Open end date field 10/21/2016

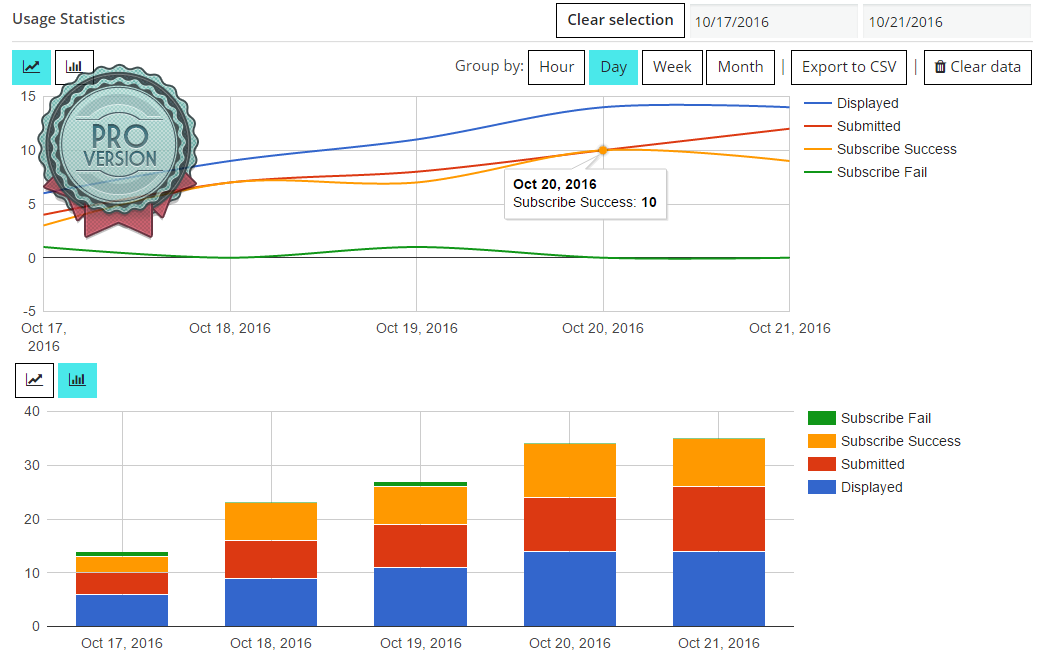(946, 21)
